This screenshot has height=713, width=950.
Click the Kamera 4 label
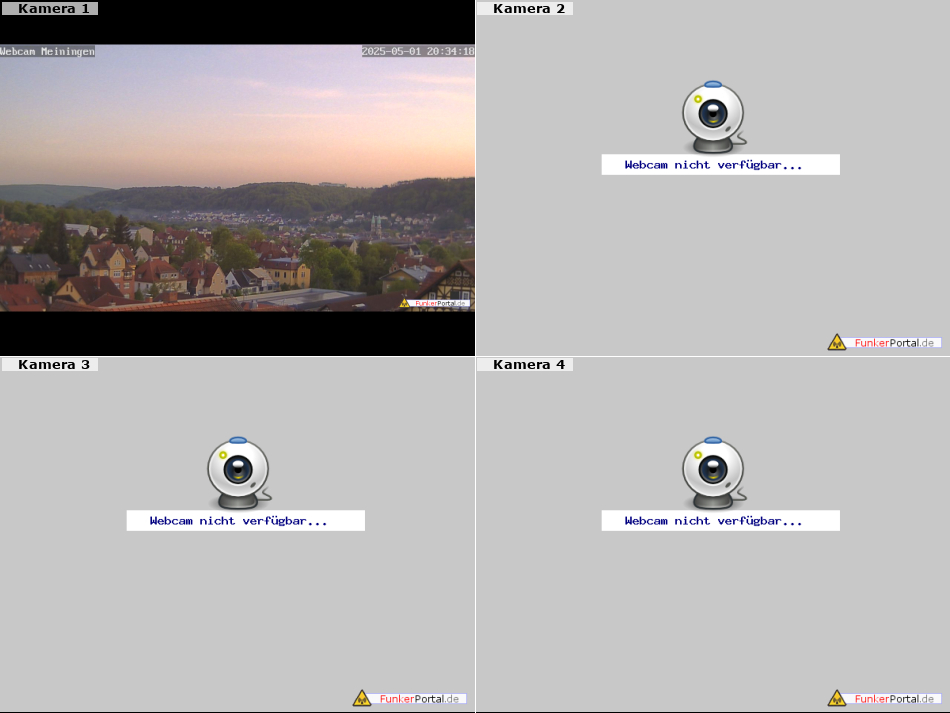[525, 364]
